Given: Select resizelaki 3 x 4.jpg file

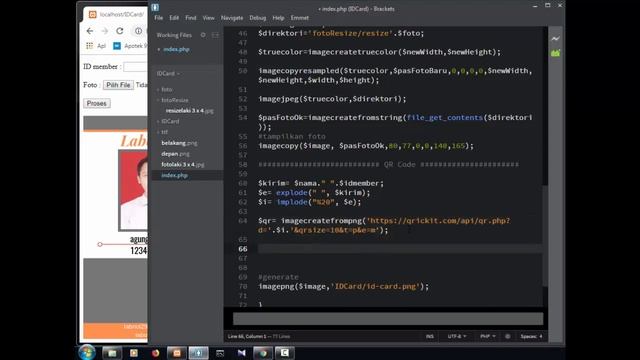Looking at the screenshot, I should click(x=189, y=111).
